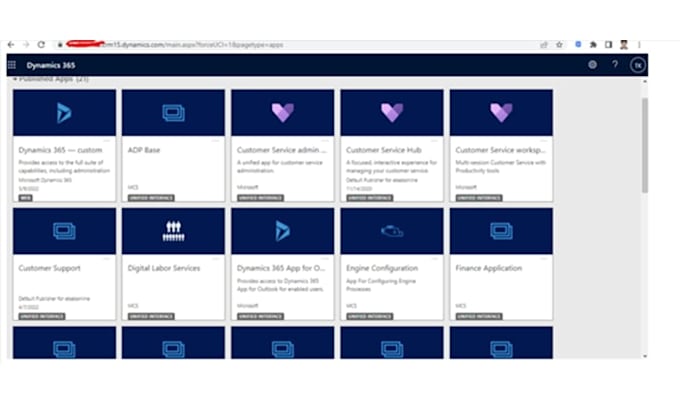
Task: Click the Web badge on Dynamics 365 — custom
Action: tap(26, 198)
